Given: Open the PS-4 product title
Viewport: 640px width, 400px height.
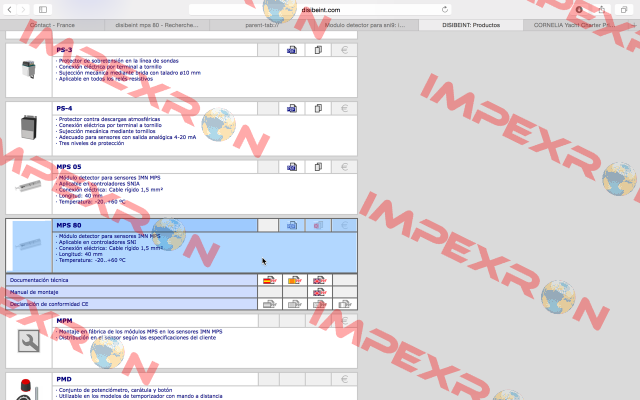Looking at the screenshot, I should coord(64,108).
